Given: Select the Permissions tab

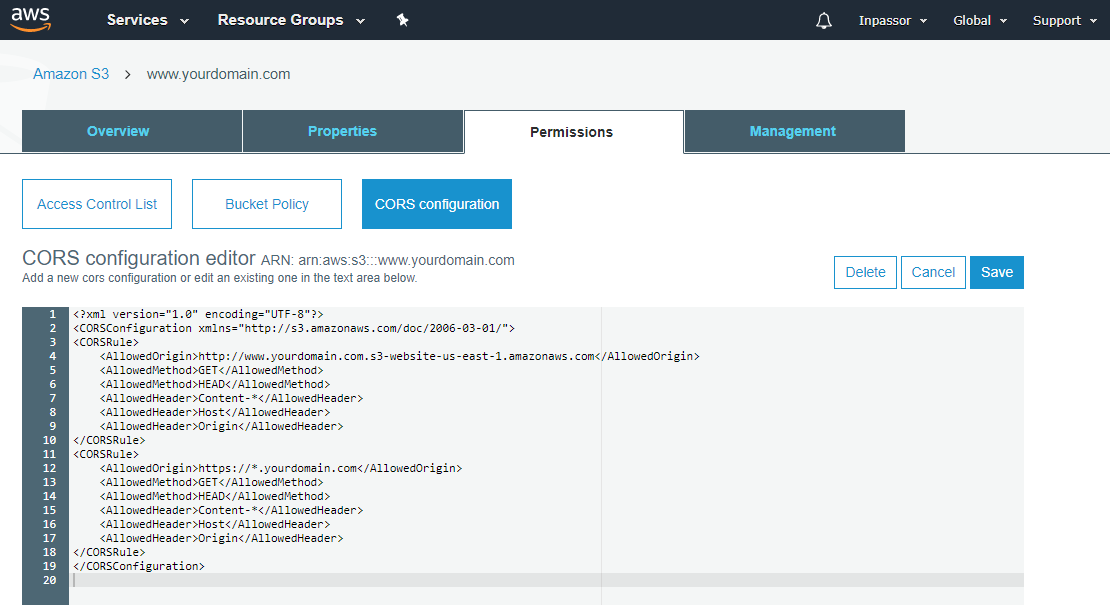Looking at the screenshot, I should click(571, 130).
